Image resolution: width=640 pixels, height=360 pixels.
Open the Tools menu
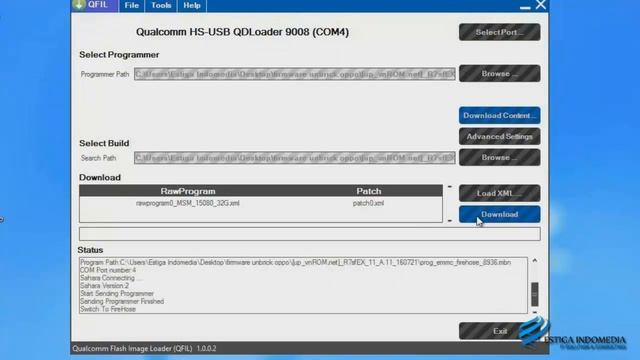[x=161, y=6]
